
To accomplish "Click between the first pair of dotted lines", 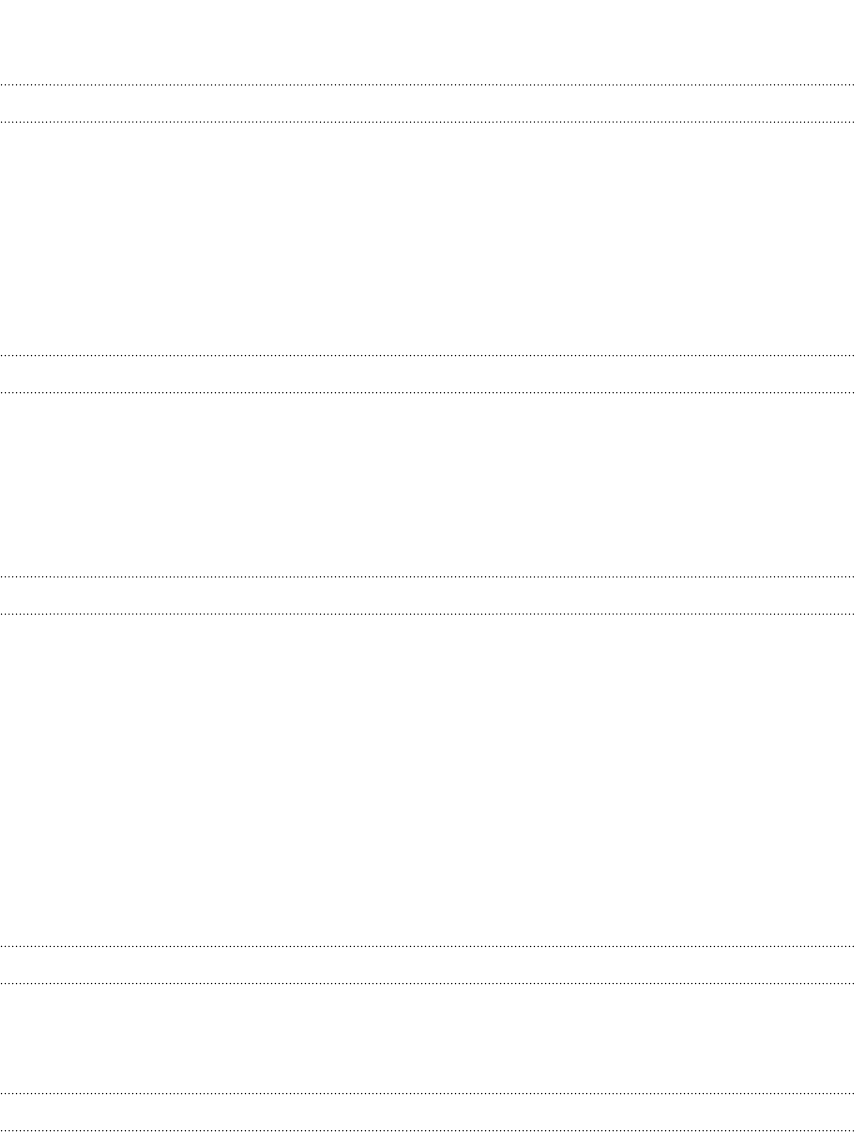I will pos(428,103).
